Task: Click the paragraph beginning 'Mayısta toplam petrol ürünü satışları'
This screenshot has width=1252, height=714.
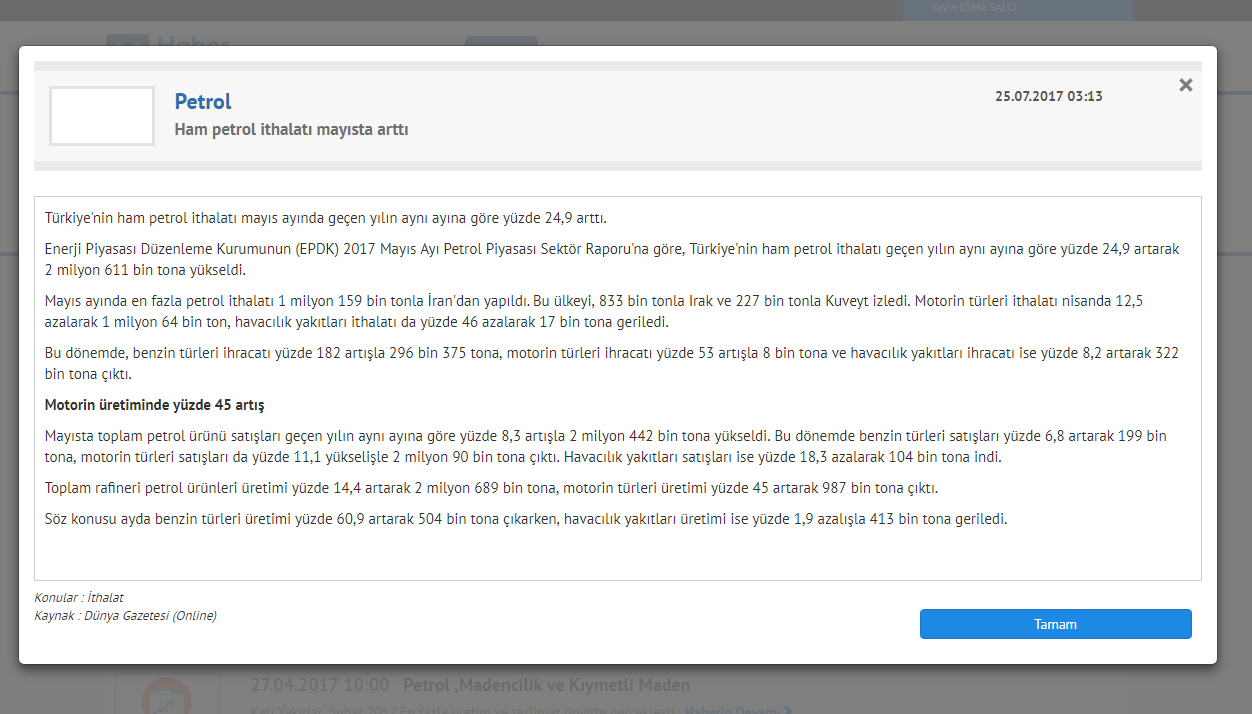Action: click(606, 446)
